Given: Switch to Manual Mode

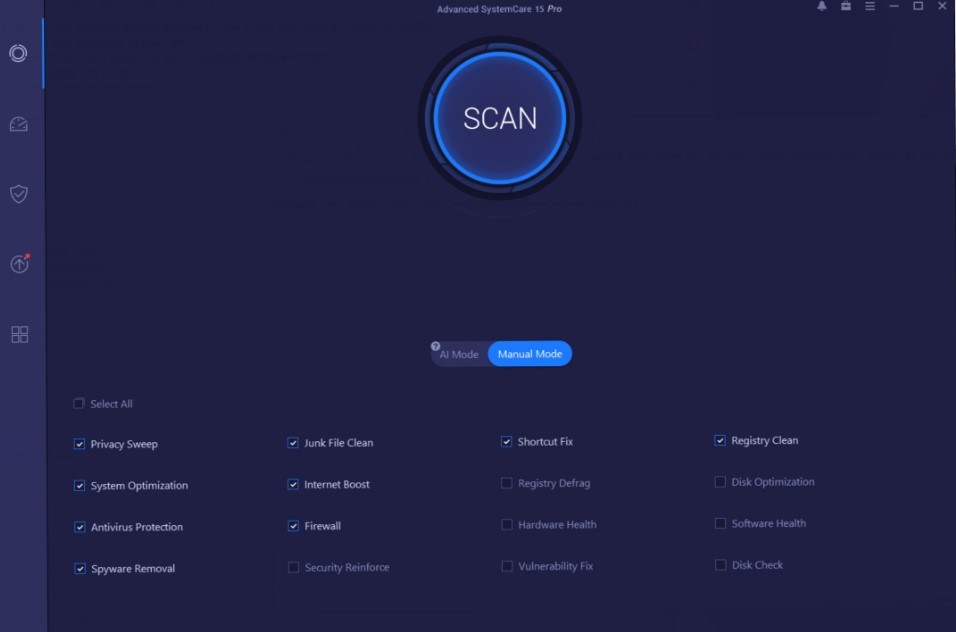Looking at the screenshot, I should pyautogui.click(x=529, y=354).
